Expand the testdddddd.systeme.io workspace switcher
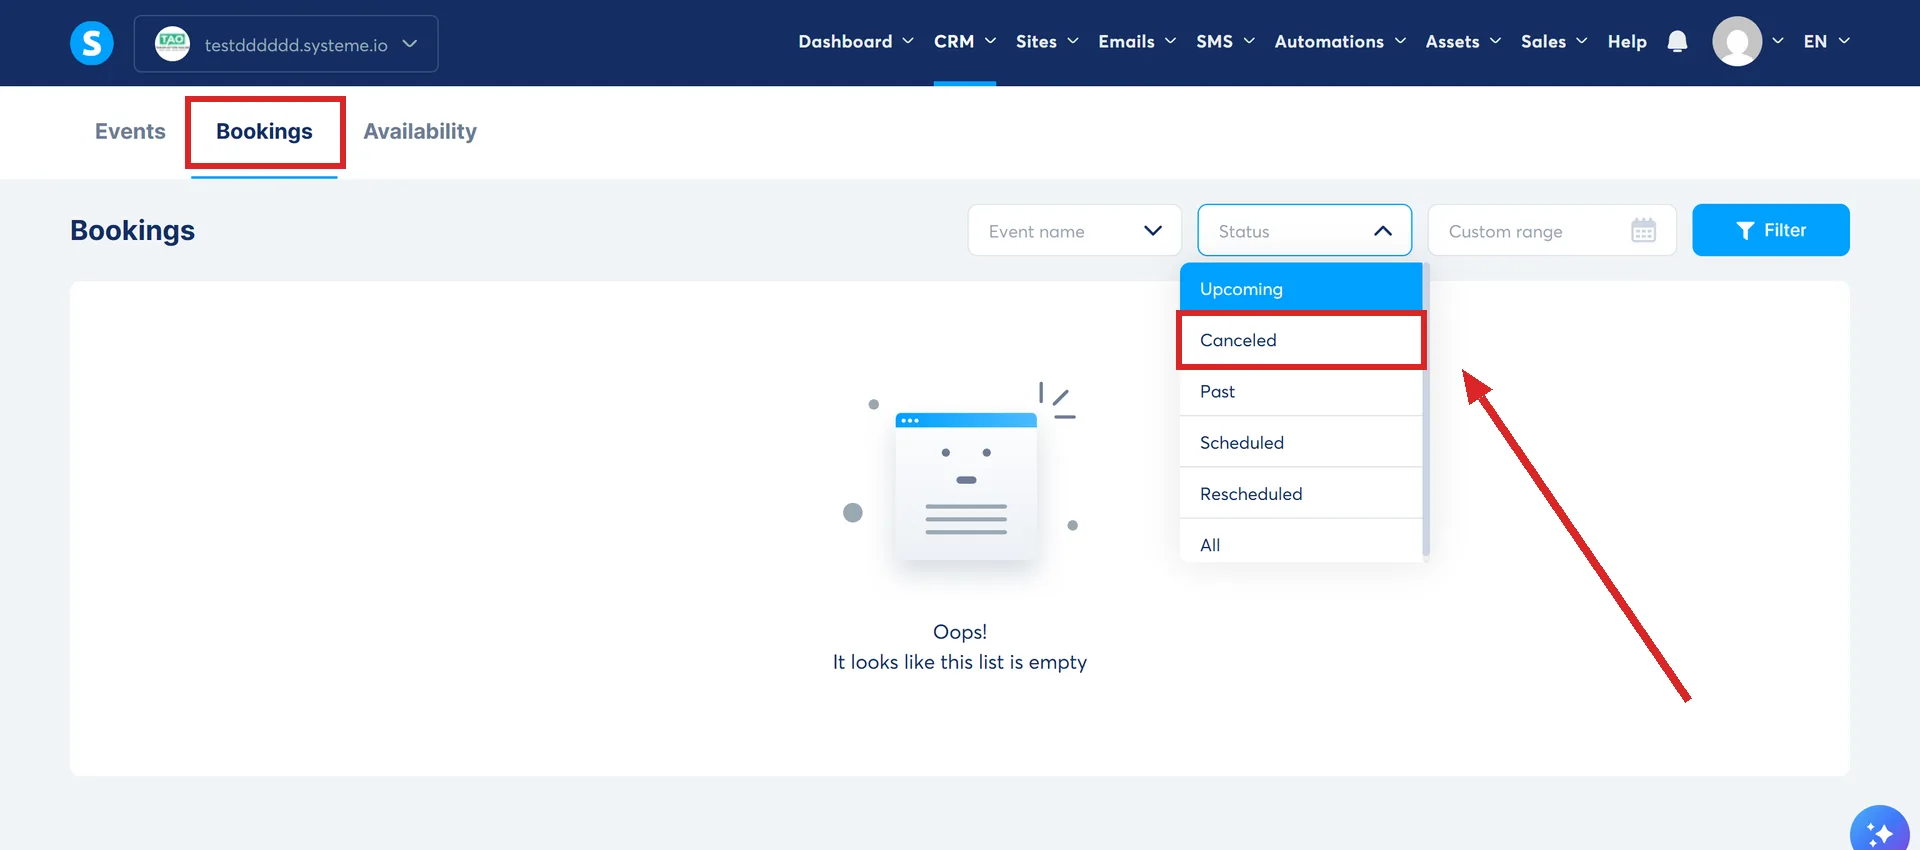The image size is (1920, 850). 286,44
